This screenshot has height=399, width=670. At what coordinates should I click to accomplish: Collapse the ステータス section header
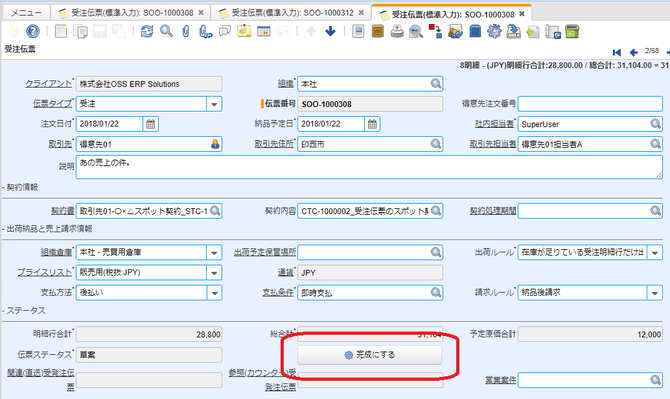24,311
